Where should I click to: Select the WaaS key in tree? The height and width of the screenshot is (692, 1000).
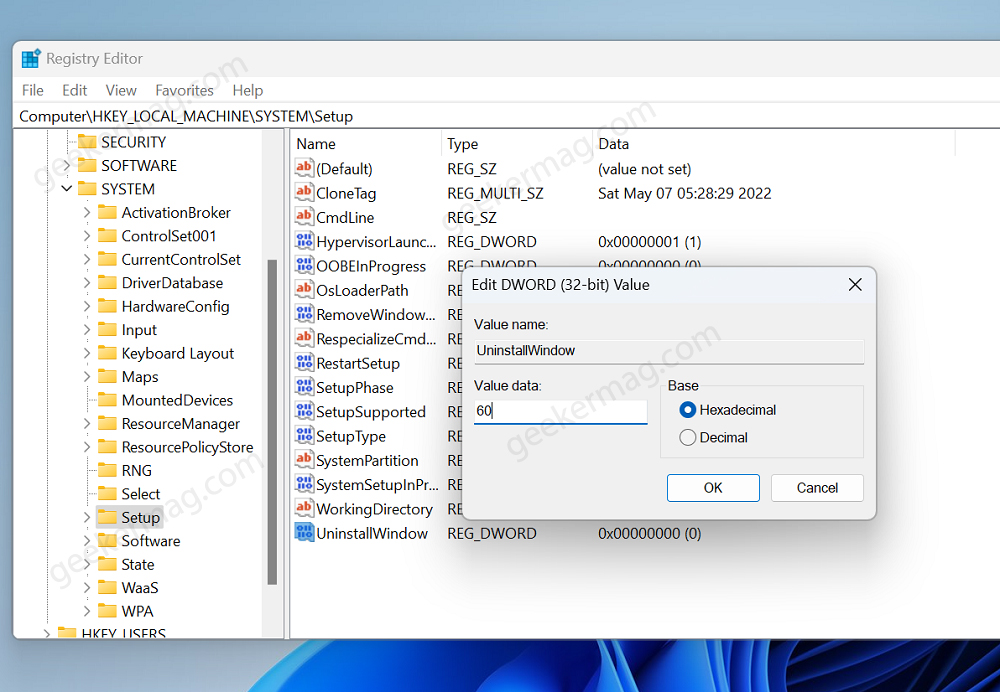click(140, 588)
